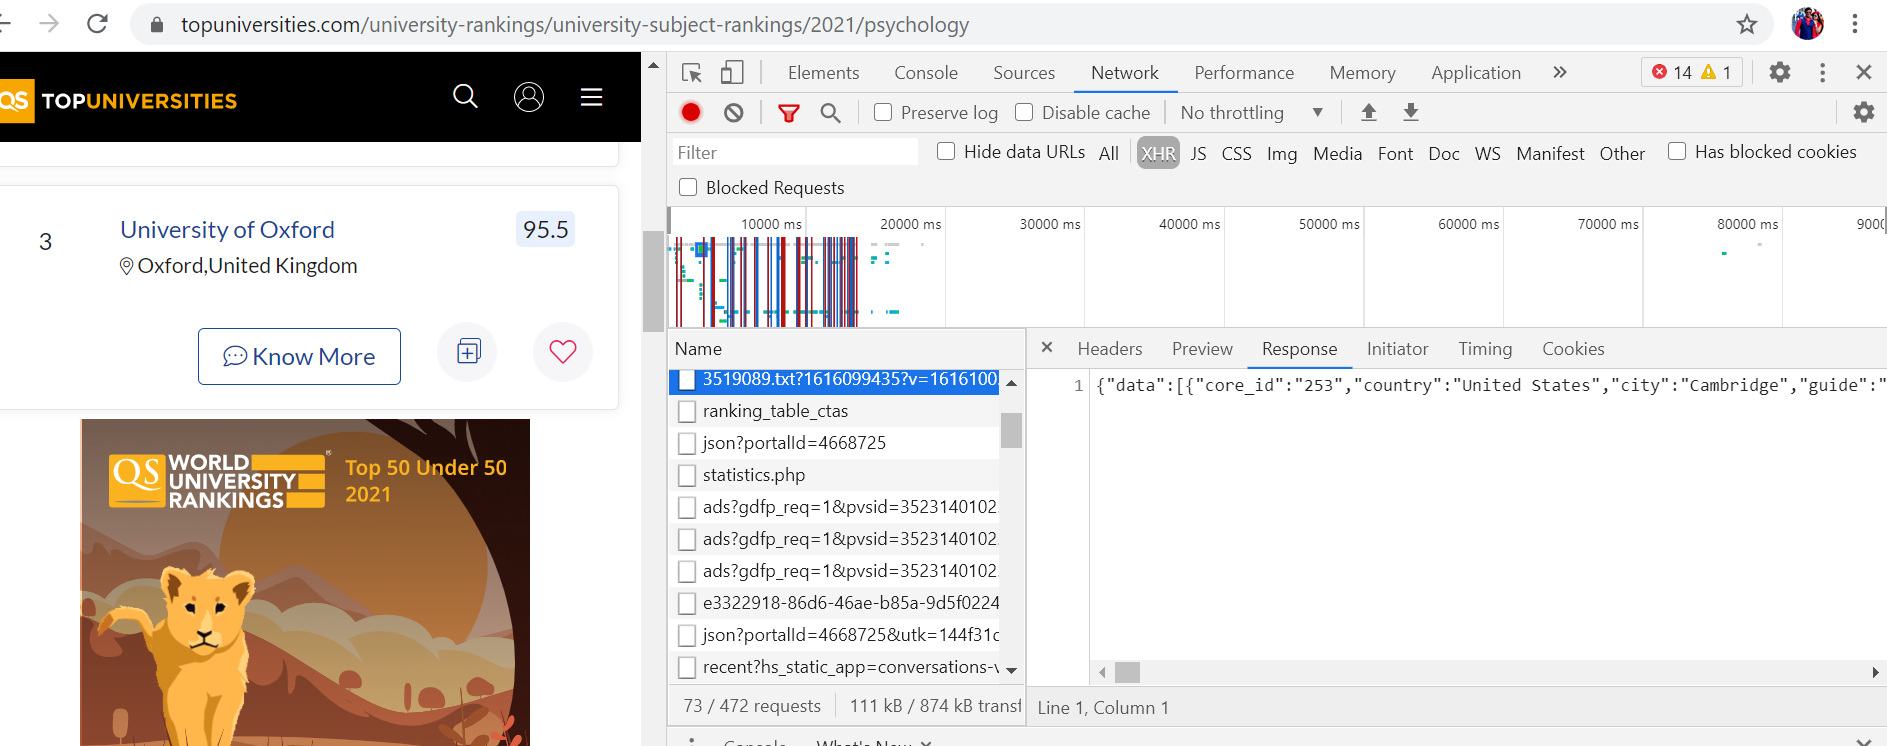Clear the network log

tap(734, 113)
